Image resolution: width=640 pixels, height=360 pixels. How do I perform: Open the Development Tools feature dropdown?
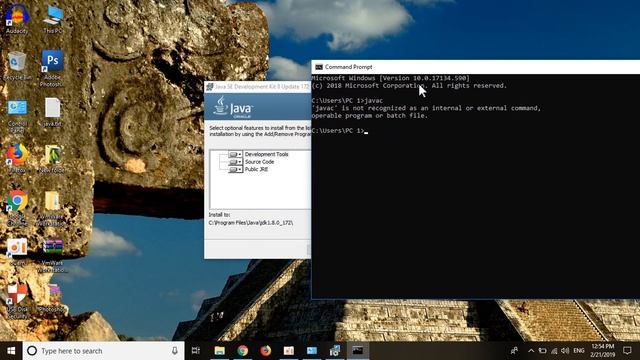(236, 154)
